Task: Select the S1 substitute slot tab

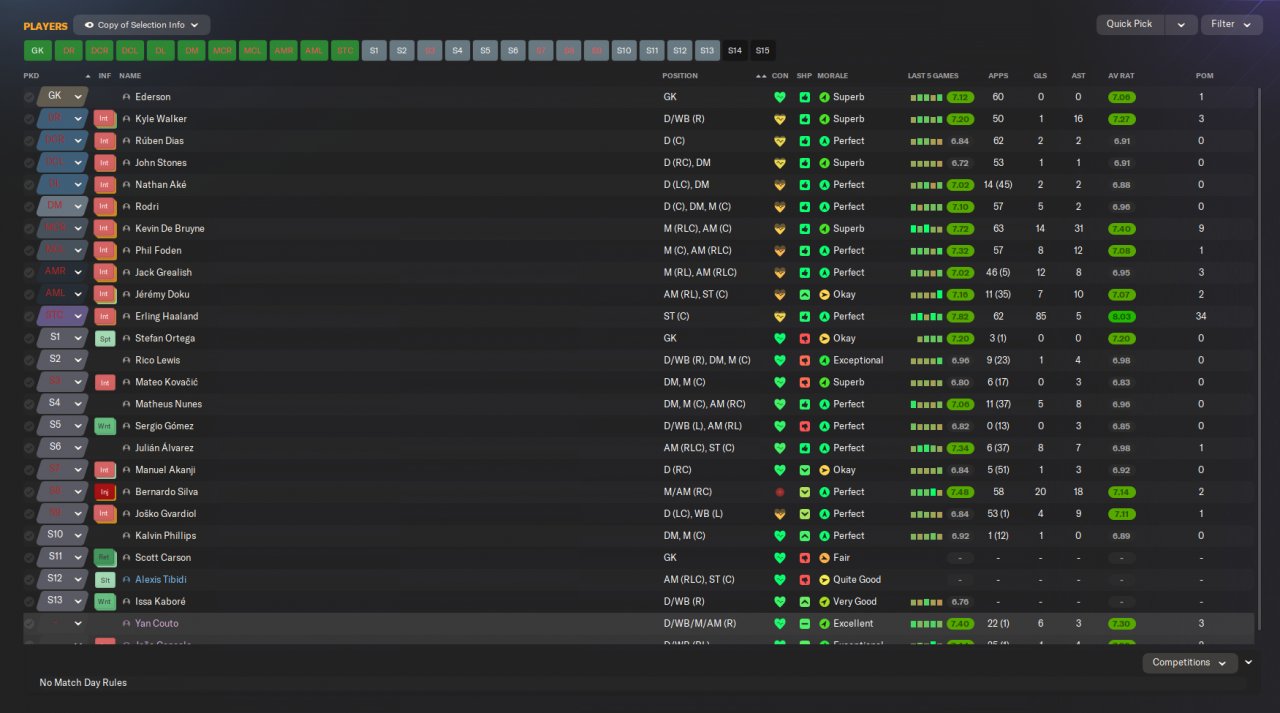Action: (374, 50)
